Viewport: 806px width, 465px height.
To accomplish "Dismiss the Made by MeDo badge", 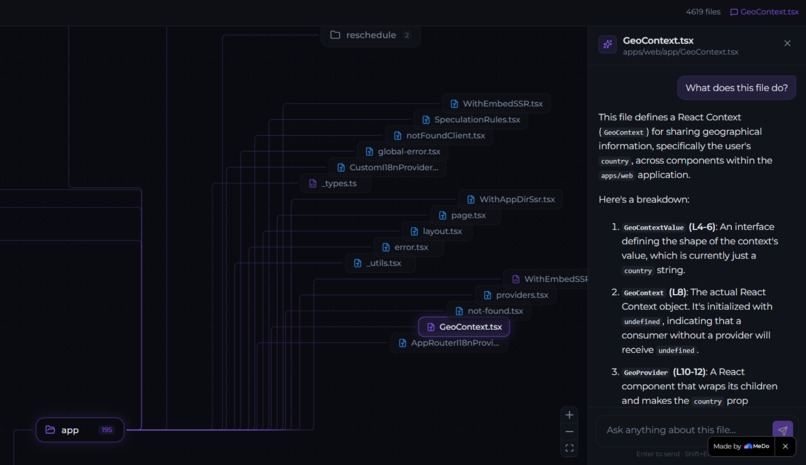I will (x=785, y=446).
